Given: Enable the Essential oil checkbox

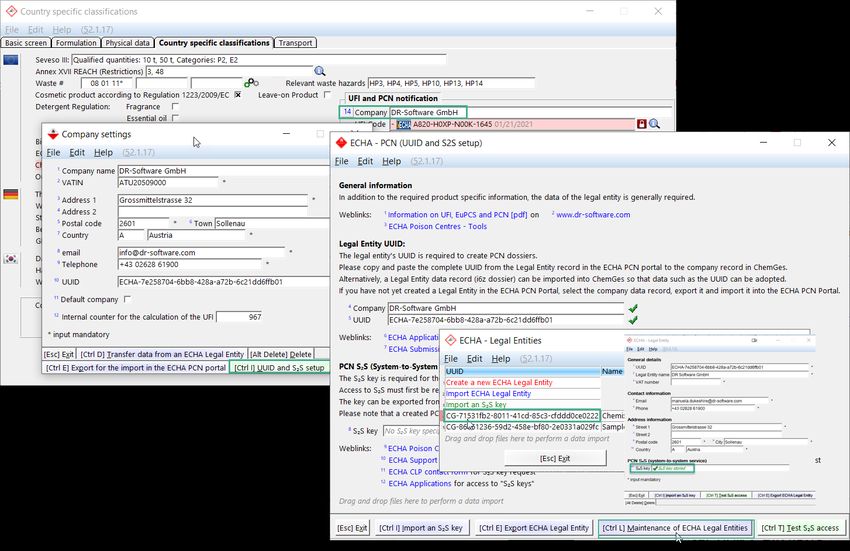Looking at the screenshot, I should coord(175,118).
